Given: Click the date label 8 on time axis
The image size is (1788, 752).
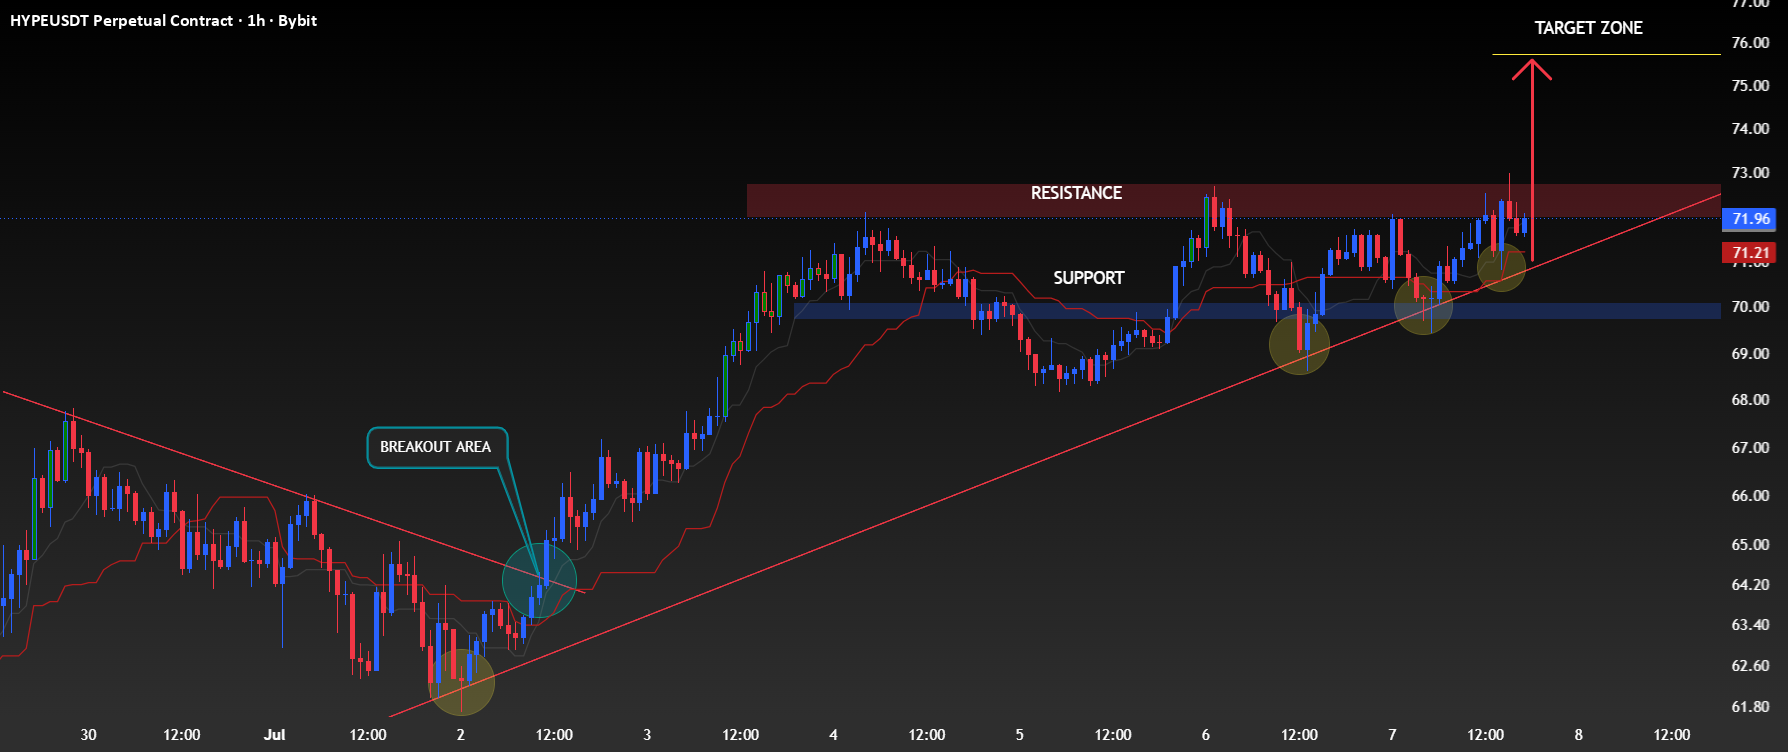Looking at the screenshot, I should pyautogui.click(x=1579, y=735).
